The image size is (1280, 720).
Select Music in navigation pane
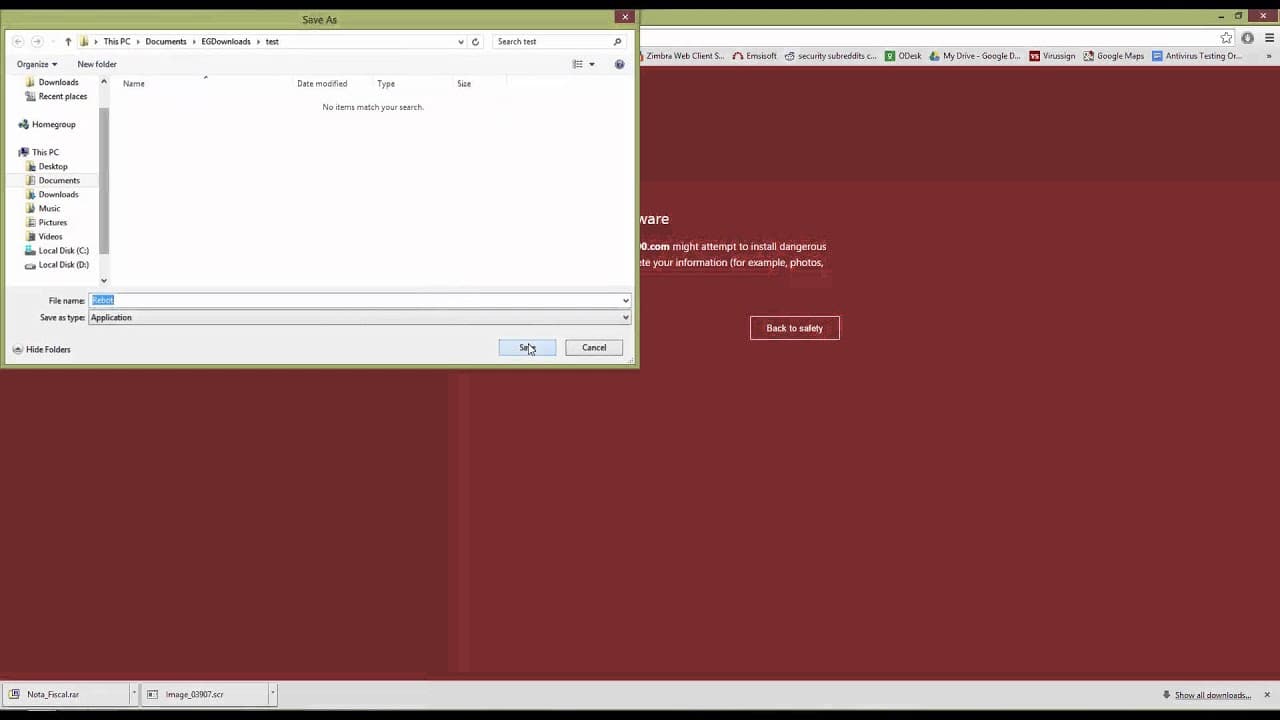click(49, 208)
